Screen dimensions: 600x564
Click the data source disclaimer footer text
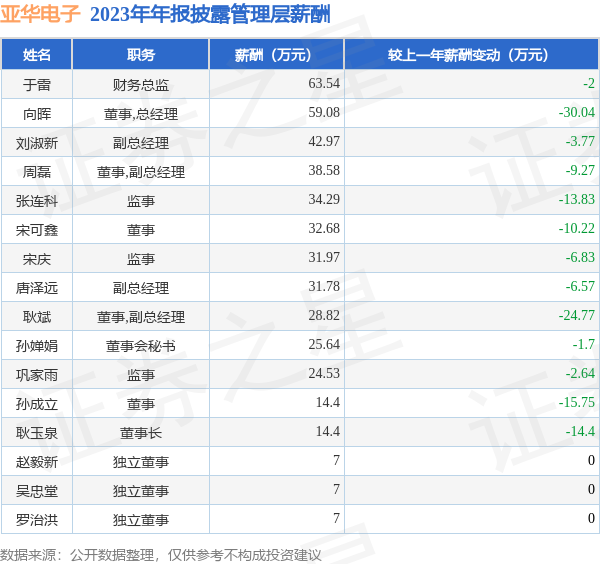coord(160,555)
